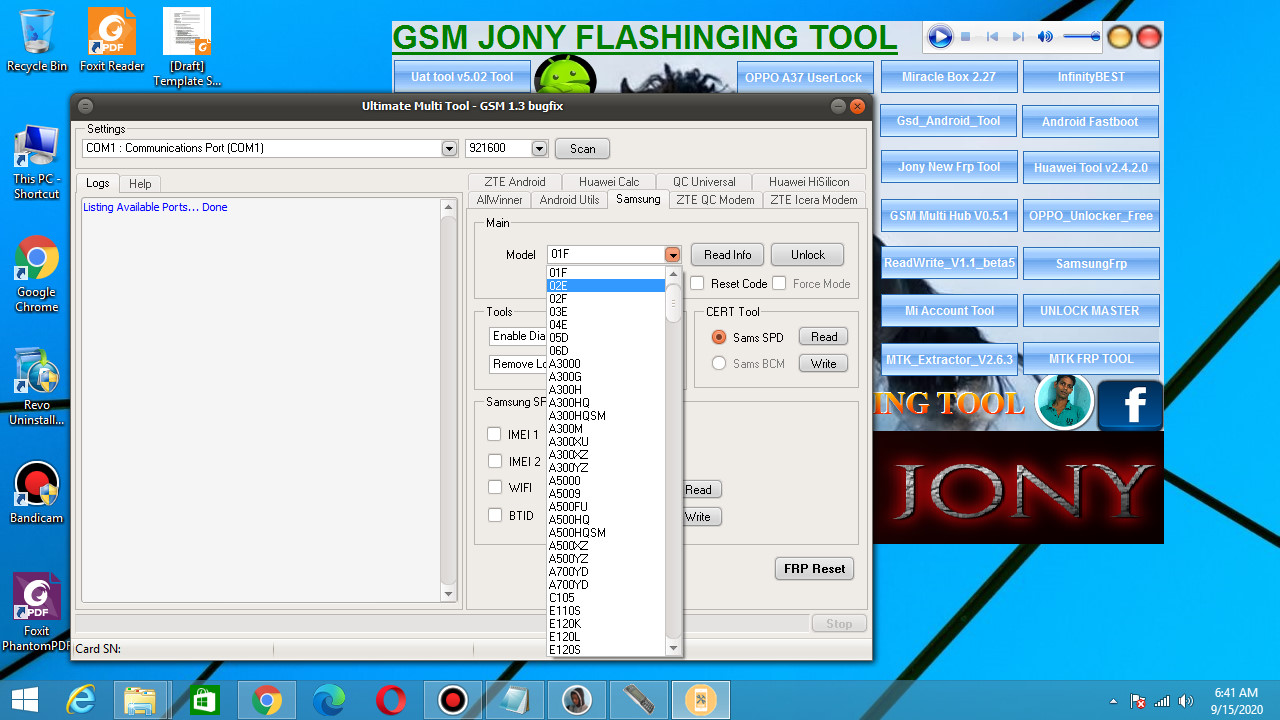This screenshot has width=1280, height=720.
Task: Tick the Force Mode checkbox
Action: [779, 283]
